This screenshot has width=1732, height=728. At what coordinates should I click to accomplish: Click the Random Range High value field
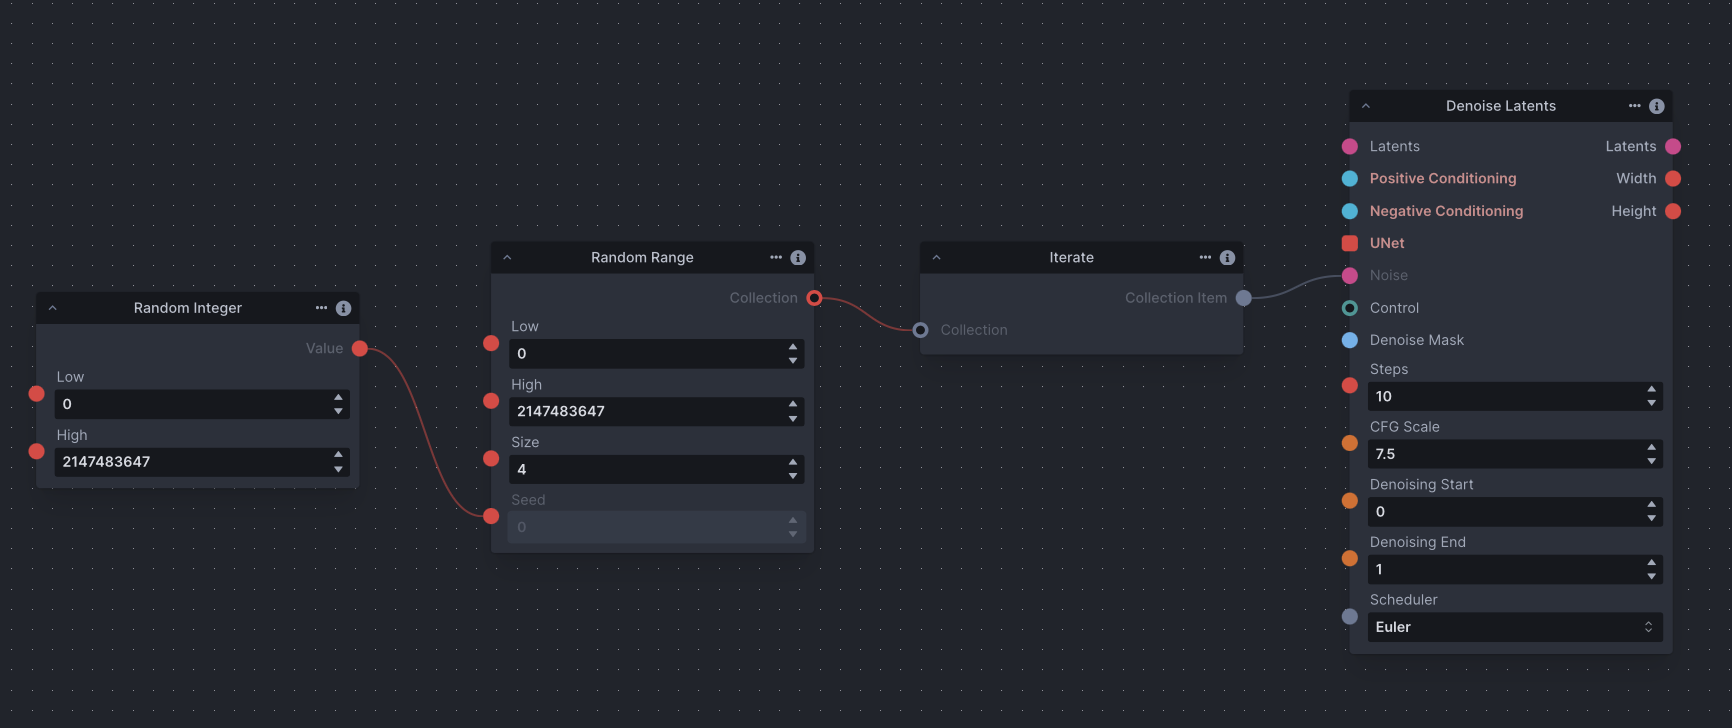657,412
